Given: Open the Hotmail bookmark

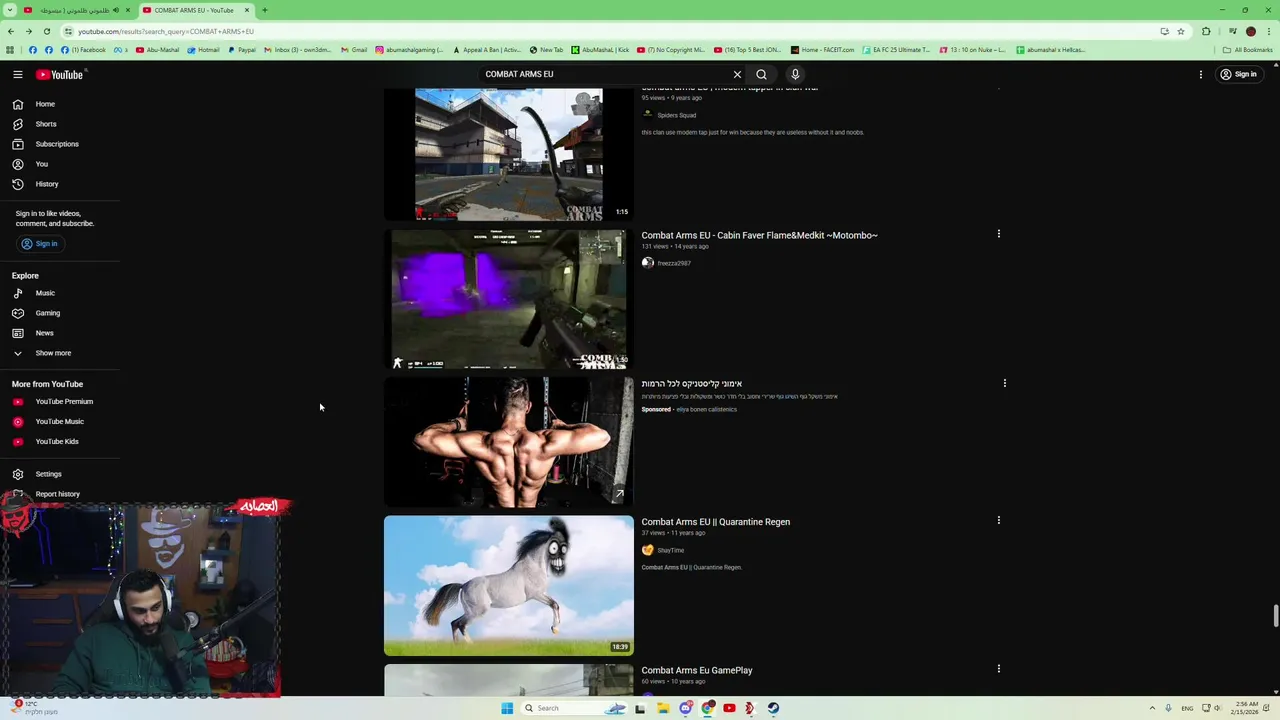Looking at the screenshot, I should click(204, 50).
